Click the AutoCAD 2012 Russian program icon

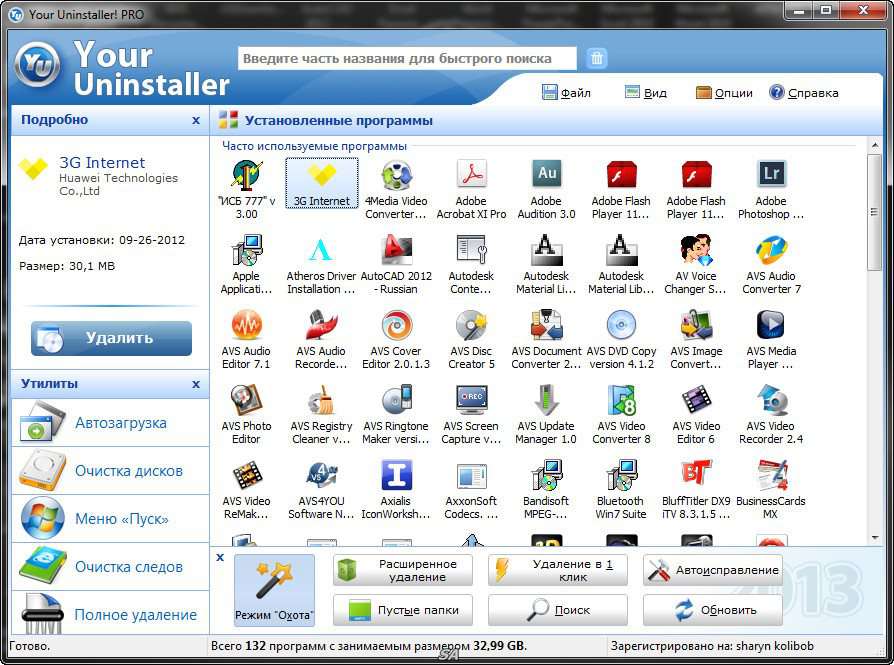pyautogui.click(x=396, y=250)
